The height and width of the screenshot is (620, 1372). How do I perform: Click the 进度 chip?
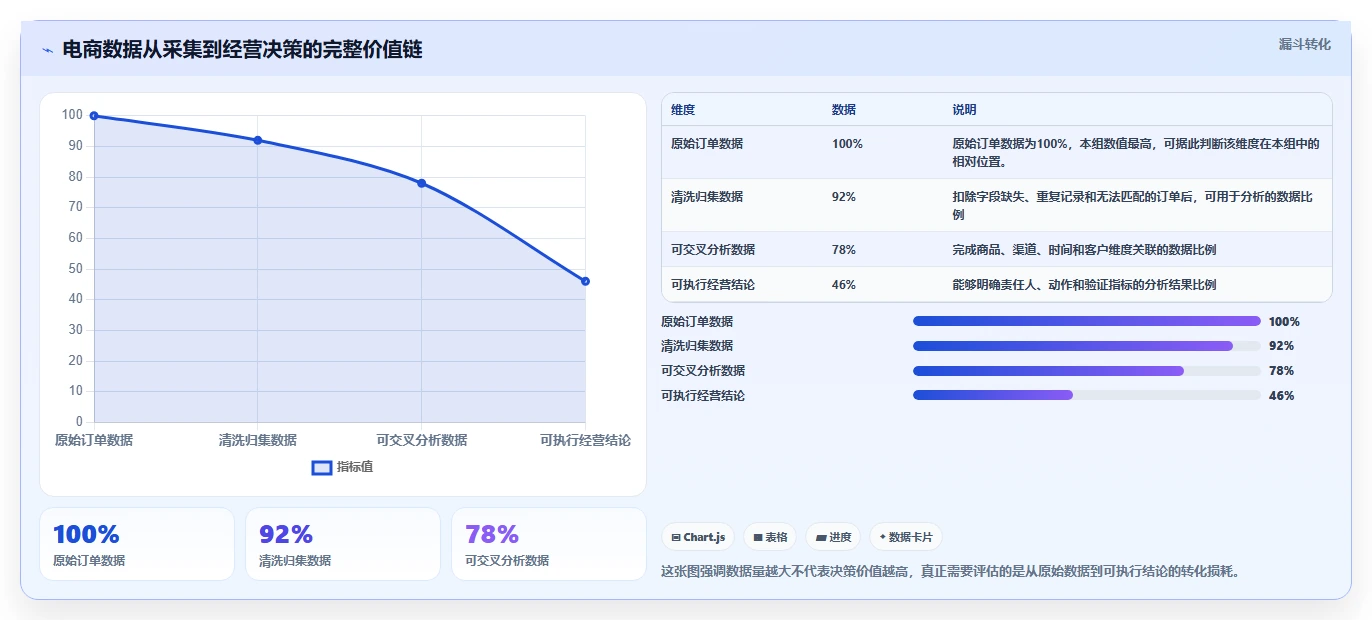coord(833,537)
